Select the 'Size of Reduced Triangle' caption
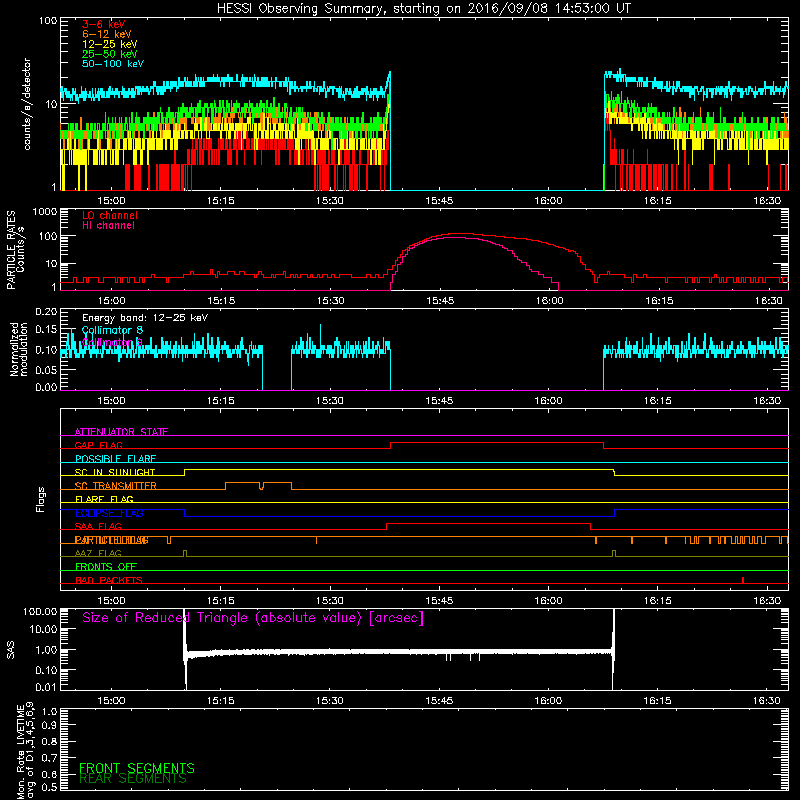 point(253,618)
